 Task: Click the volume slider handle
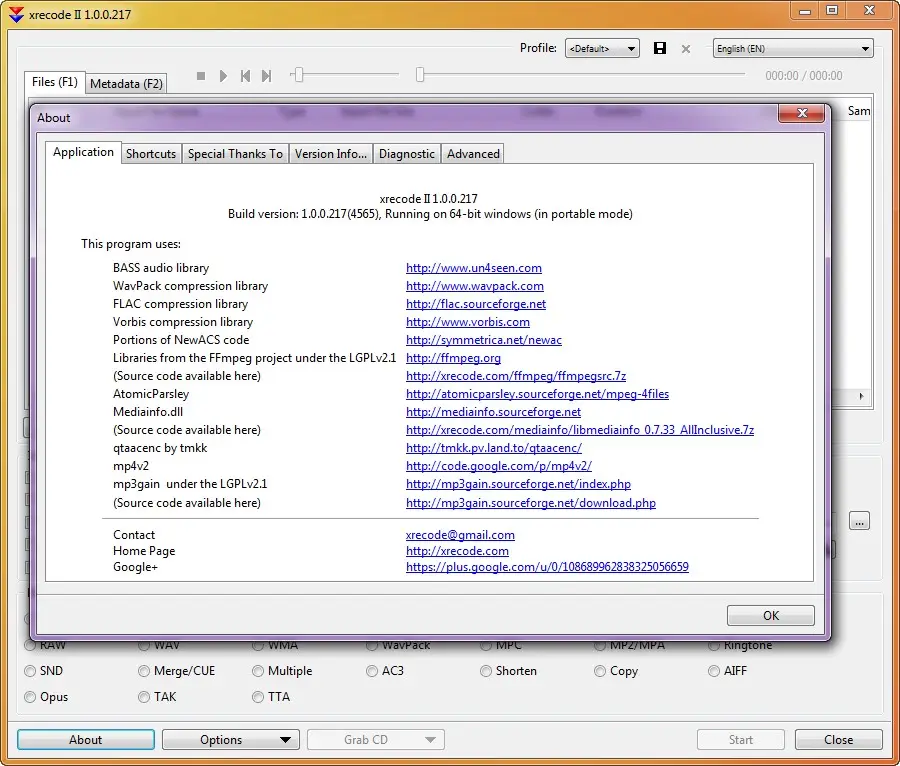click(x=298, y=75)
